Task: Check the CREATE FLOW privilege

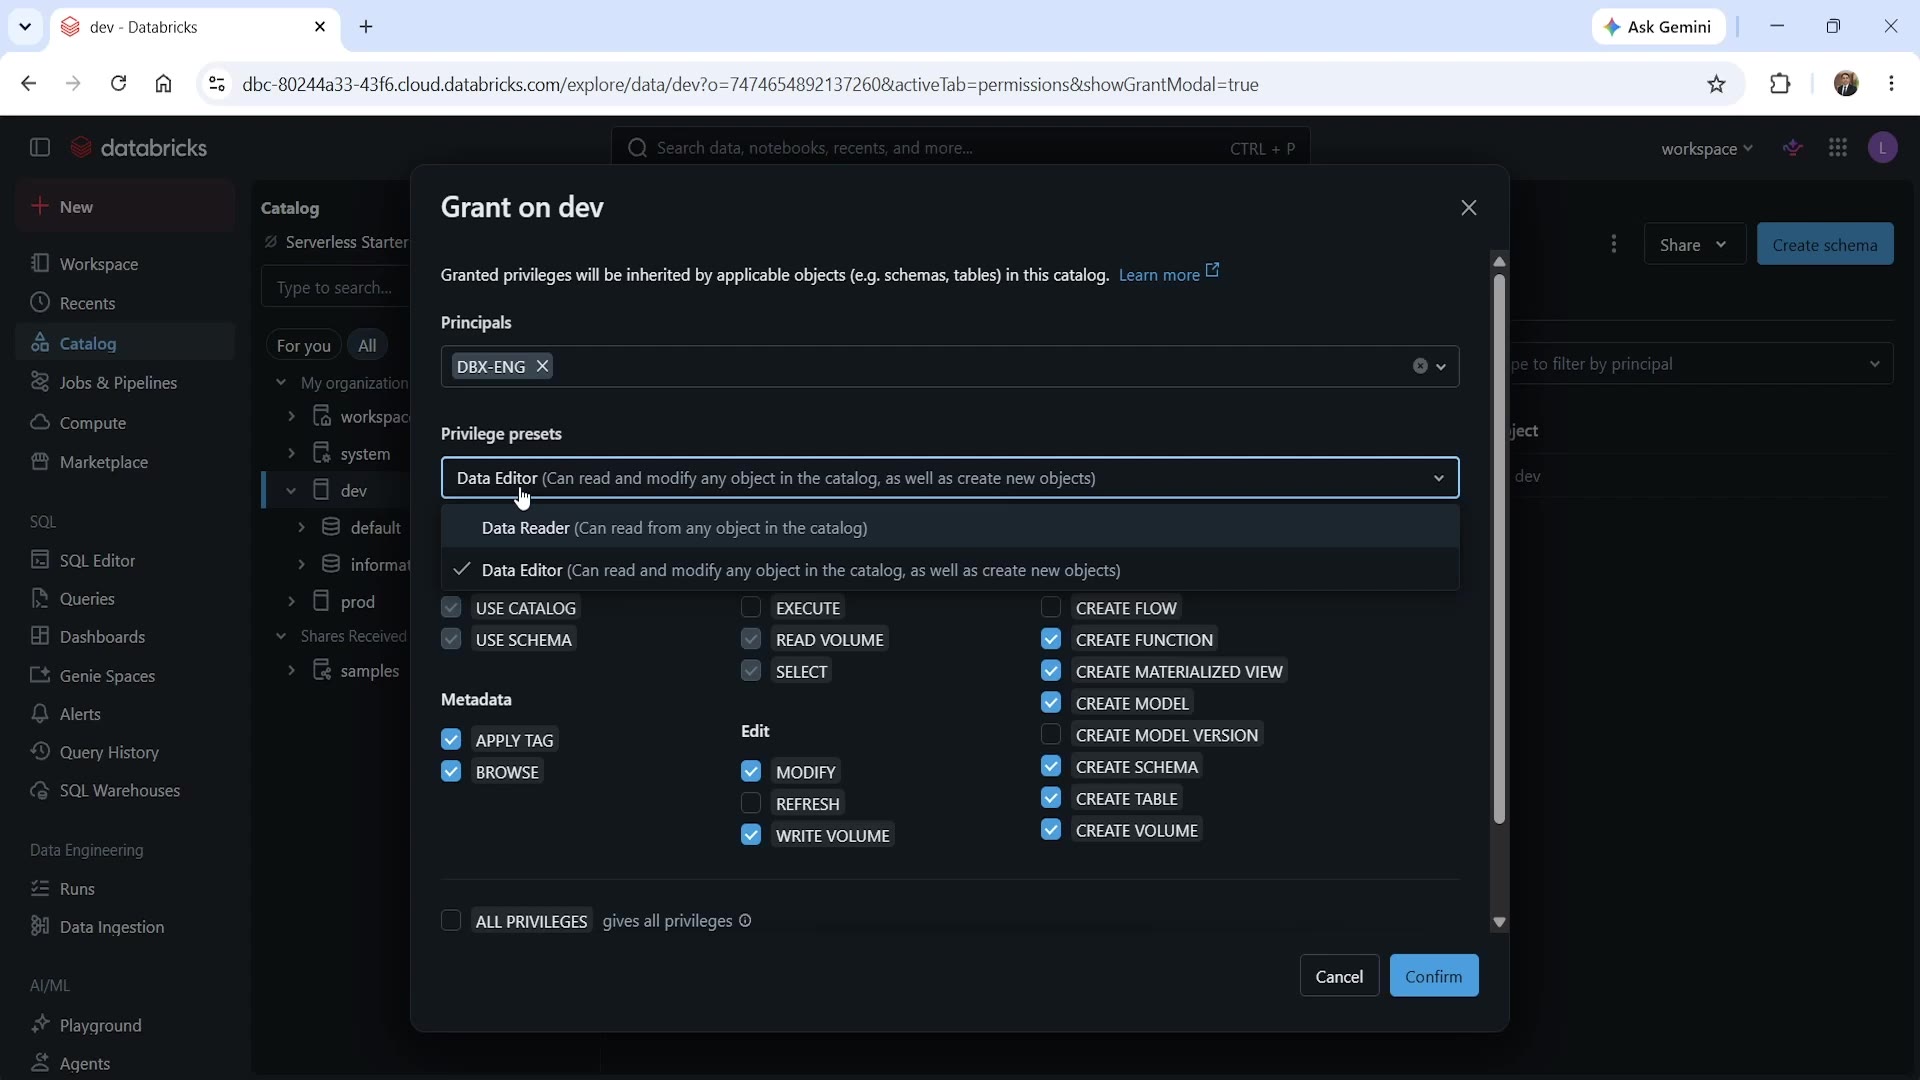Action: coord(1051,608)
